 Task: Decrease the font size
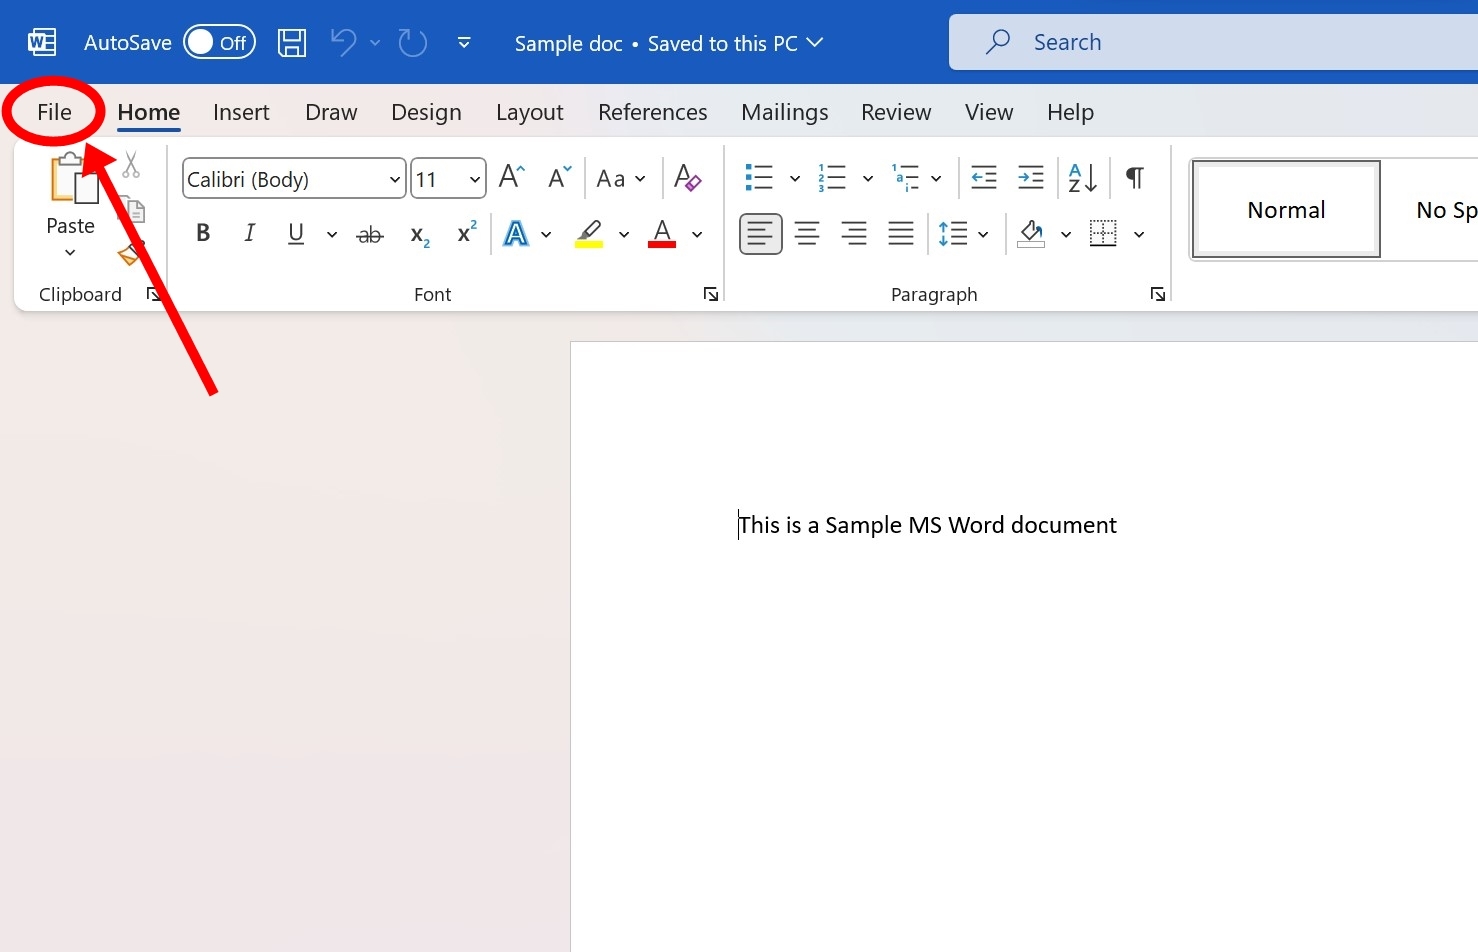(x=559, y=177)
